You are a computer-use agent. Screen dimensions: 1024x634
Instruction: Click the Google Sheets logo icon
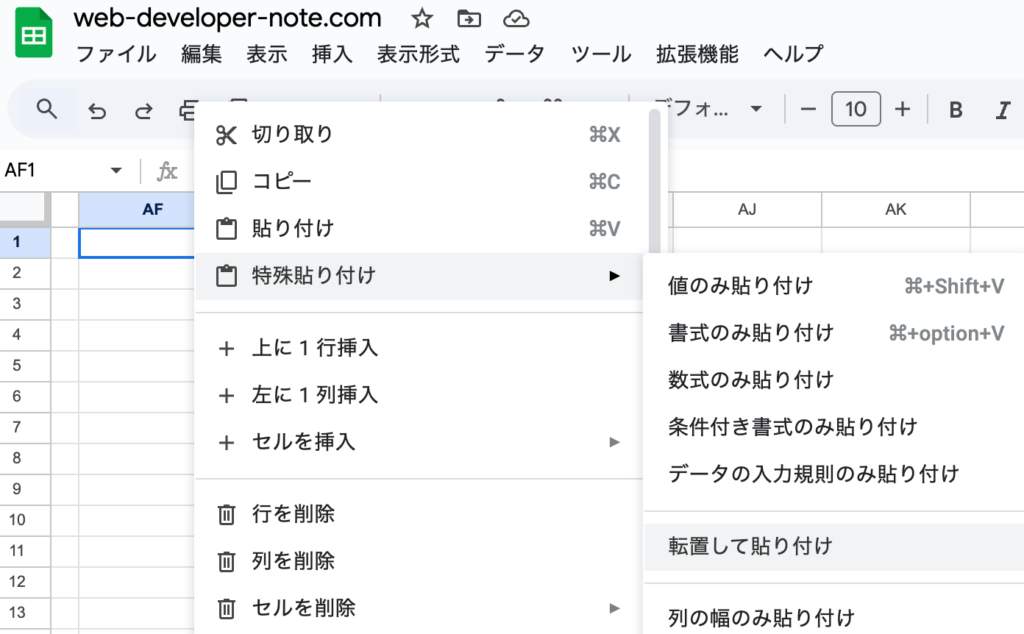(x=33, y=35)
